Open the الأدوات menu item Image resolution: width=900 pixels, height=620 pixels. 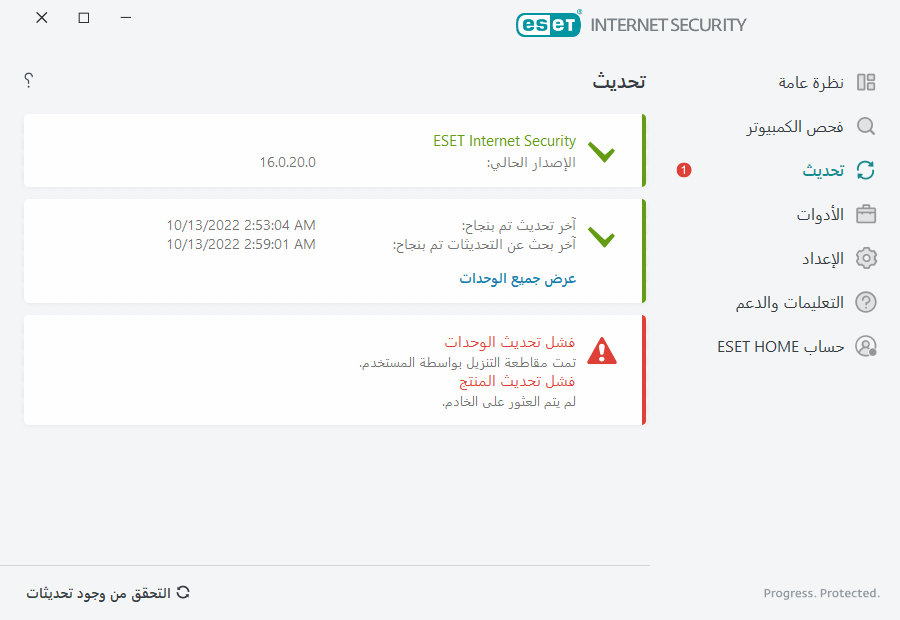820,214
